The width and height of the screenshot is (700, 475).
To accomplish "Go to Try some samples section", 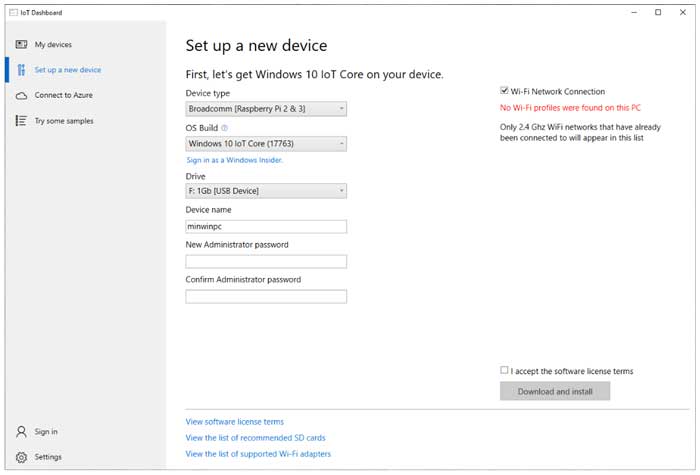I will click(63, 121).
